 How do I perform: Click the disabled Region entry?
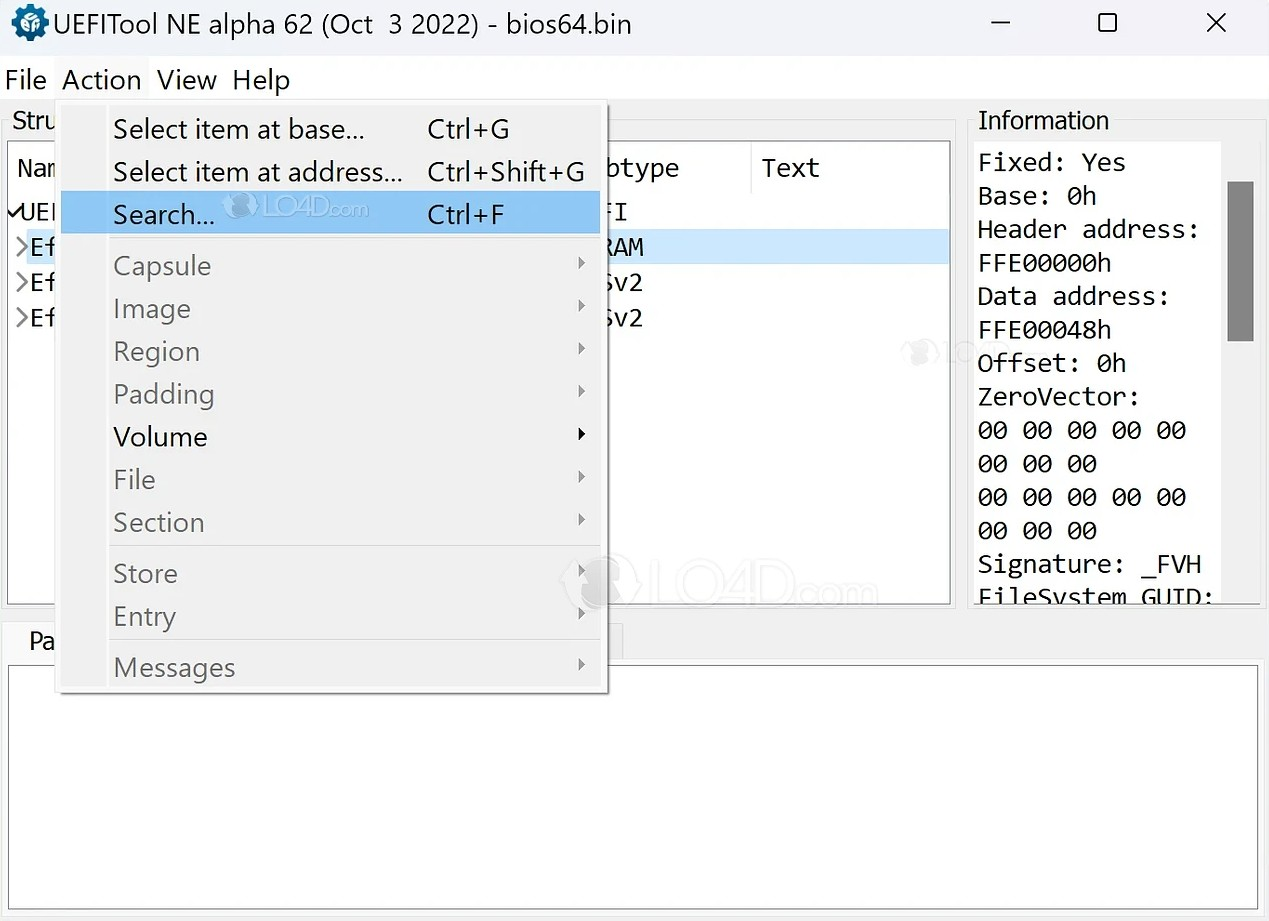[330, 352]
